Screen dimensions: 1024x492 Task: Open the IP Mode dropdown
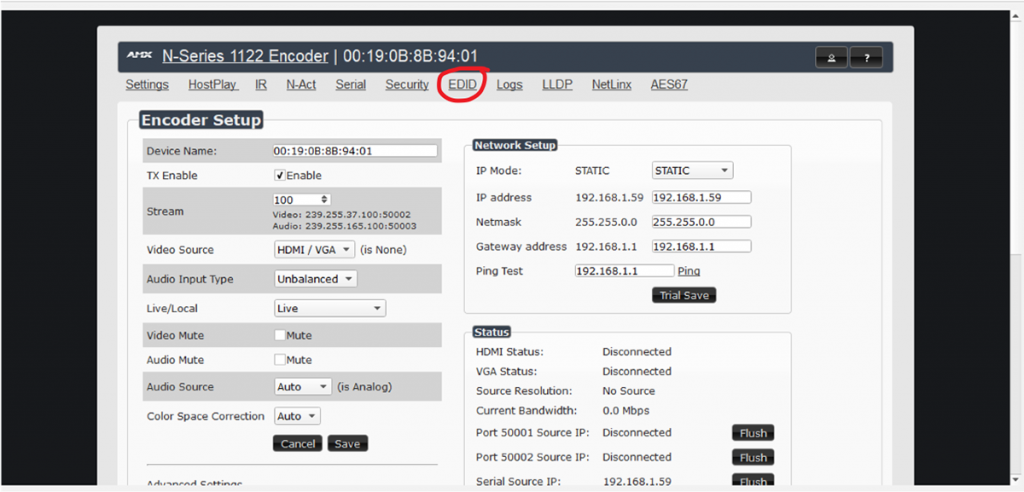coord(692,171)
